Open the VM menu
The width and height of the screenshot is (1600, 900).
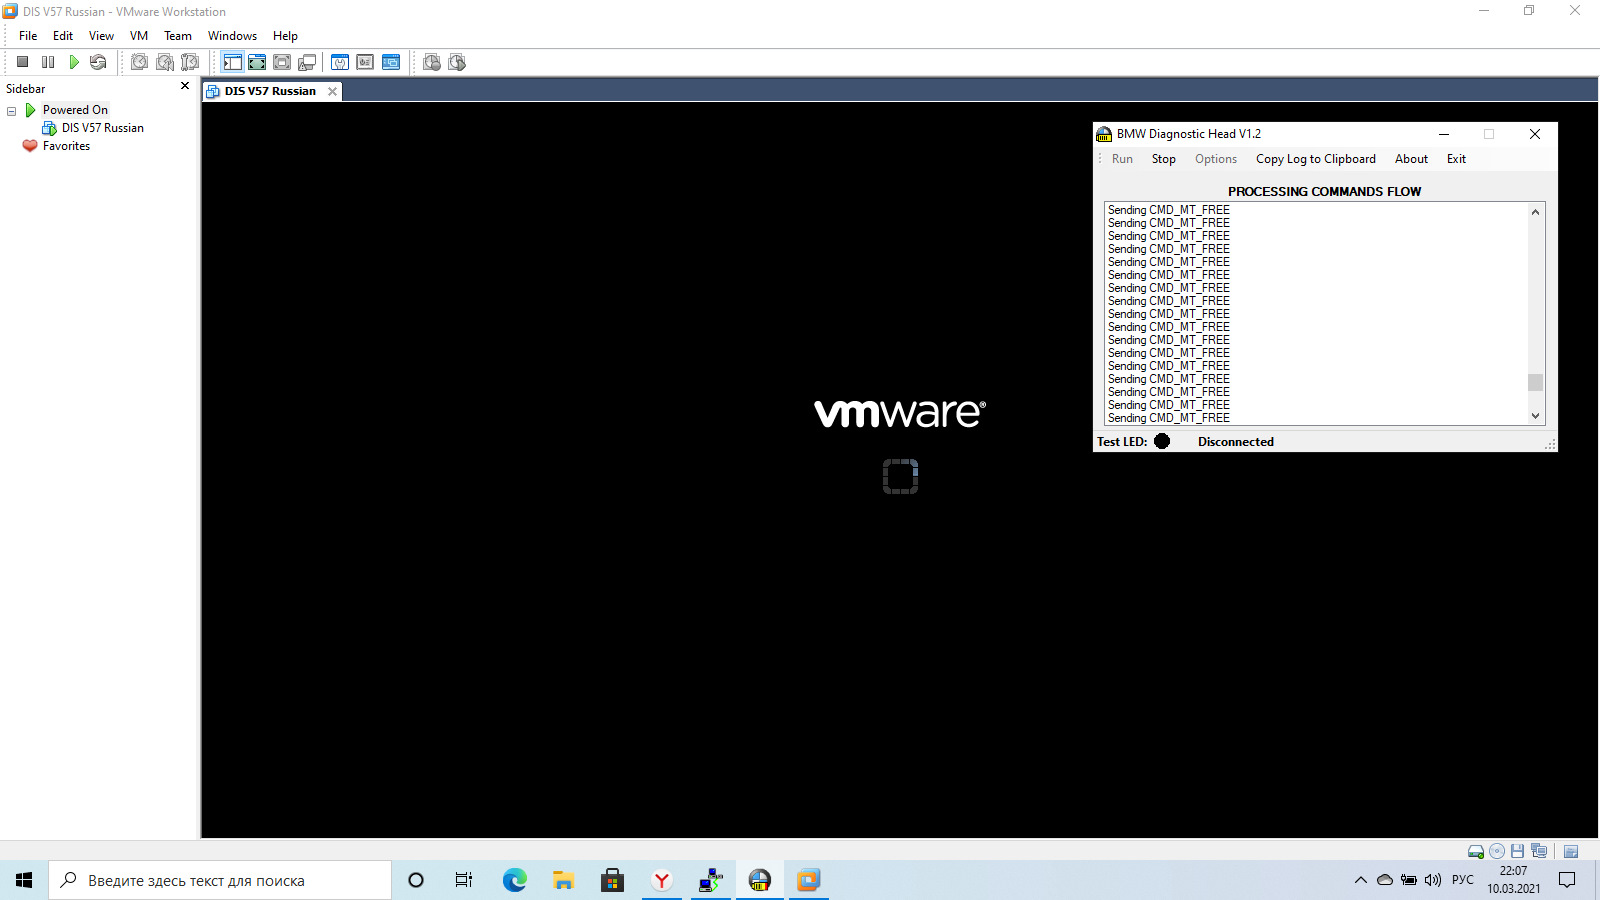[x=139, y=36]
